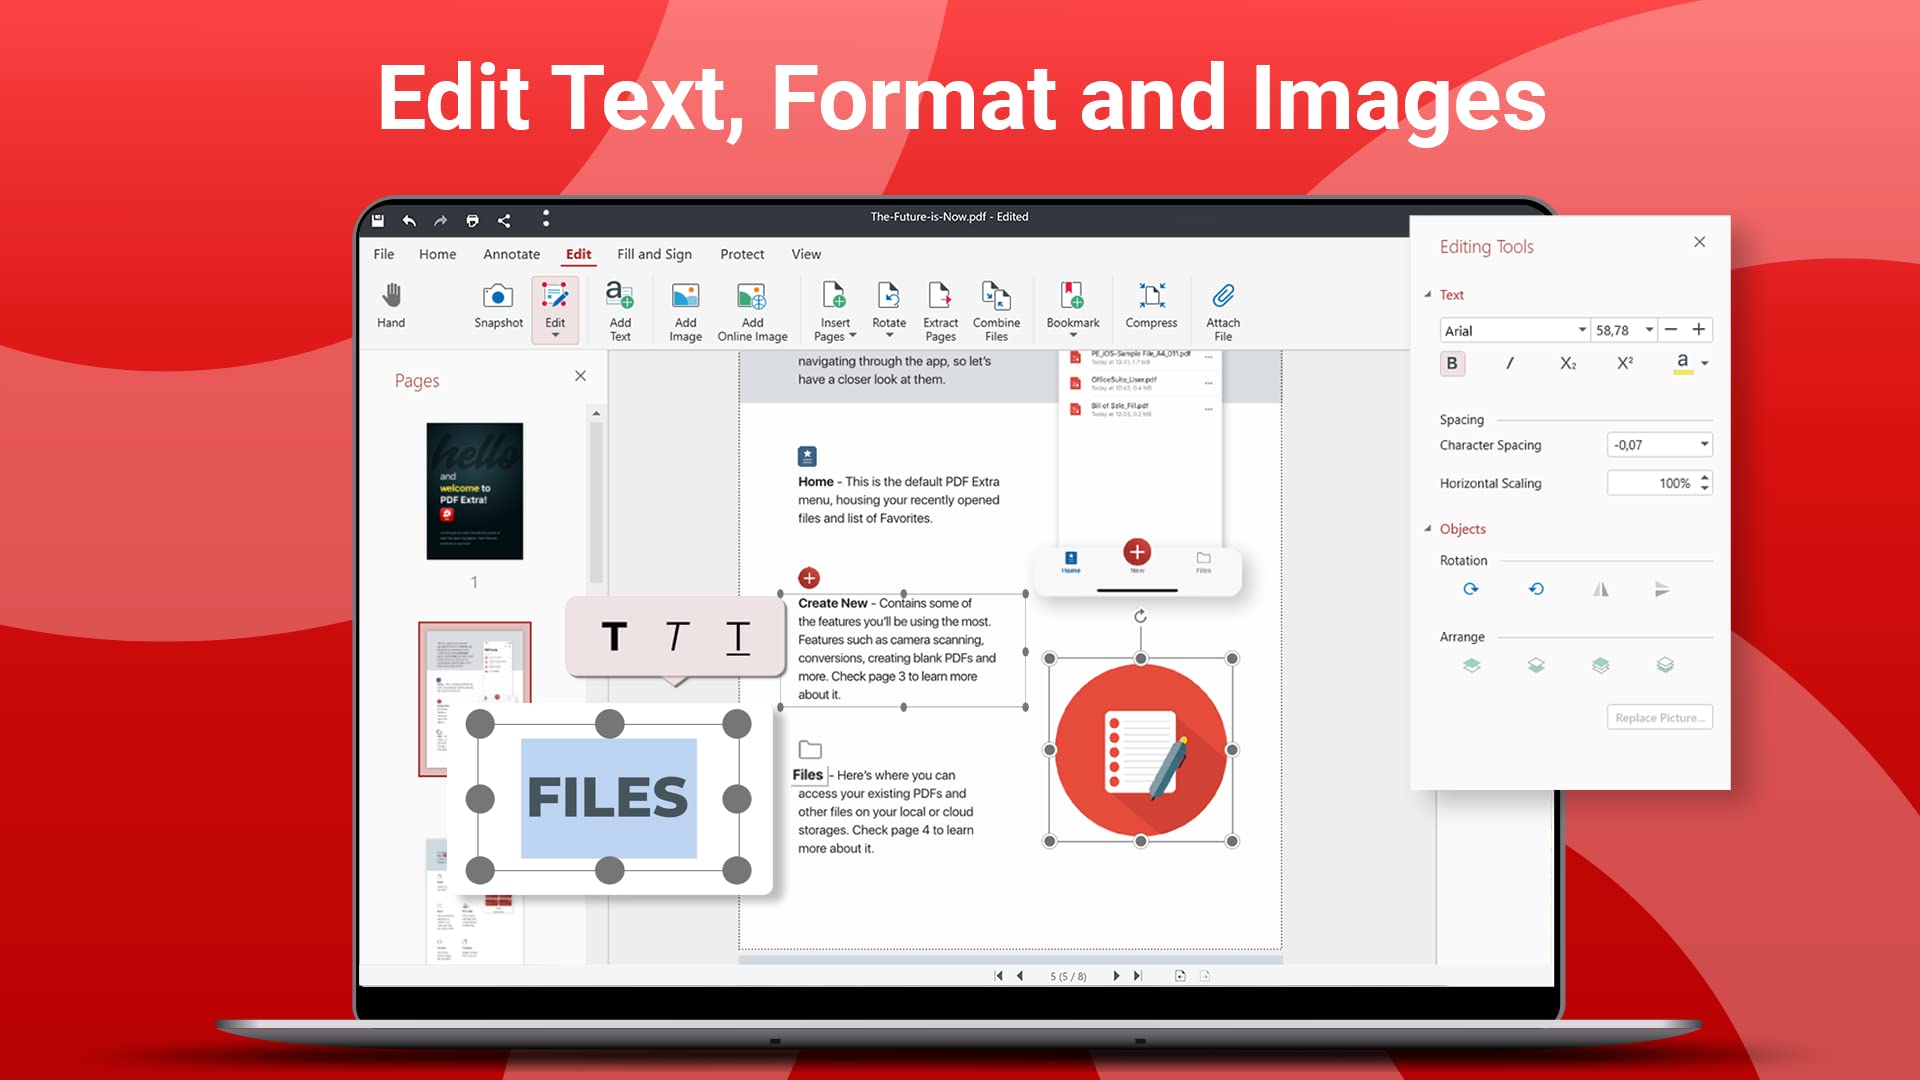Click Add Image in the toolbar
This screenshot has width=1920, height=1080.
tap(685, 308)
